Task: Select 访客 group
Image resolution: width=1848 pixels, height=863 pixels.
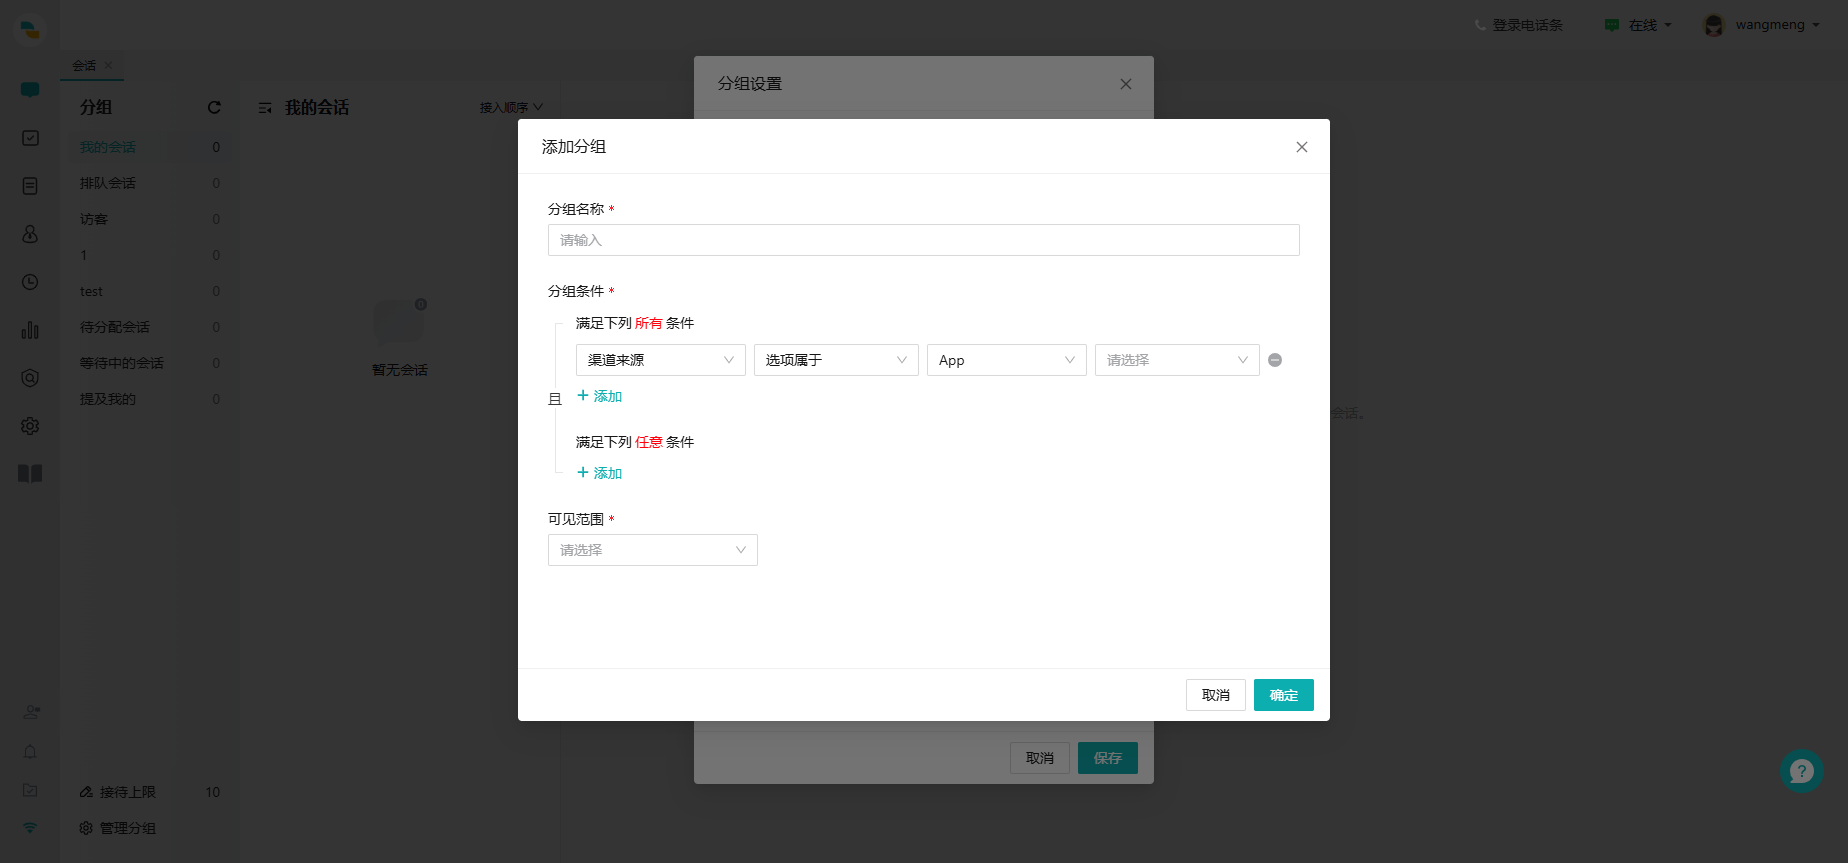Action: [150, 219]
